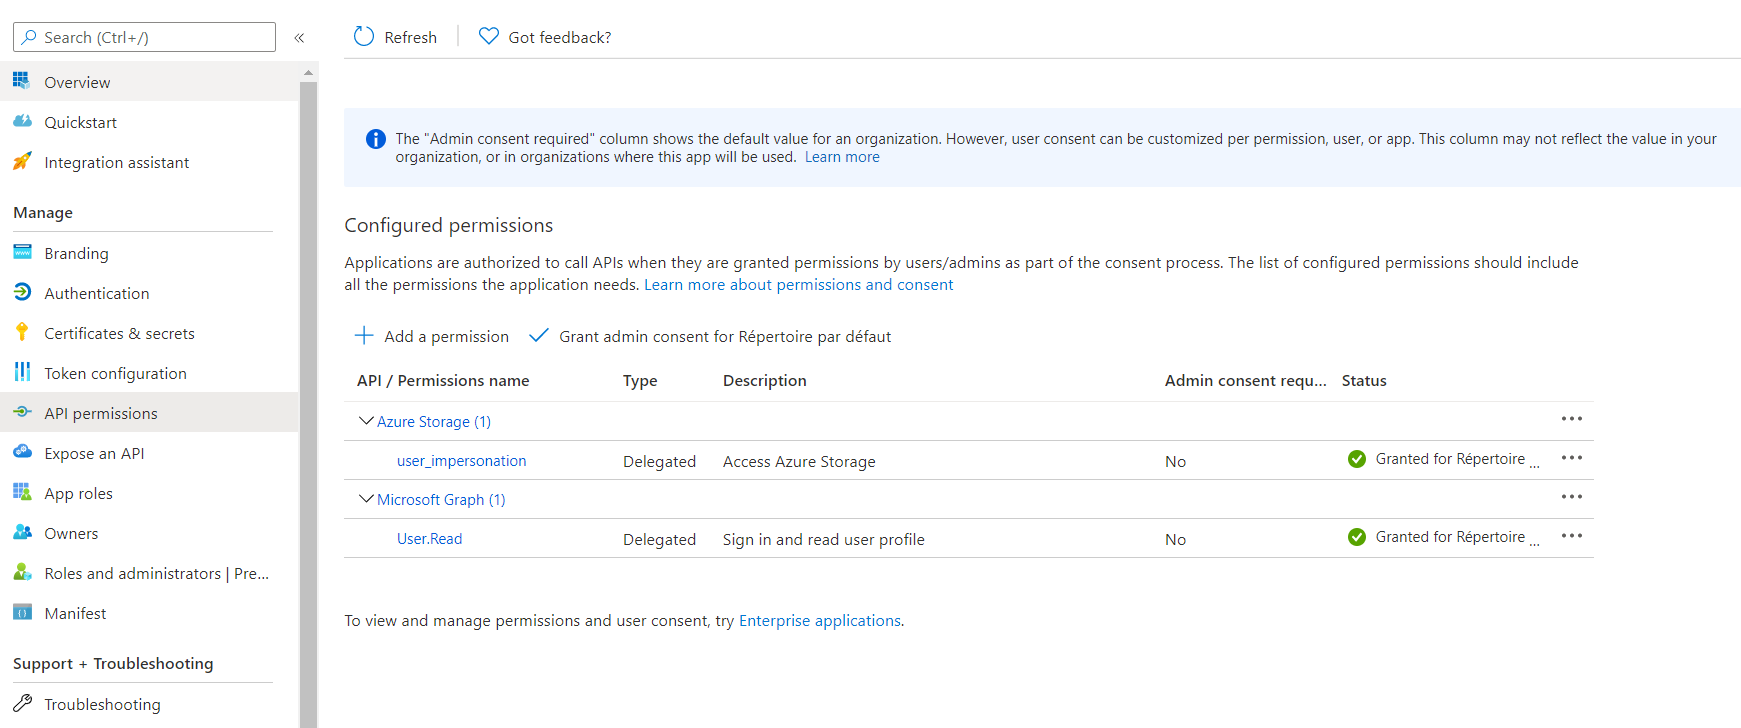Image resolution: width=1741 pixels, height=728 pixels.
Task: Click the Token configuration bars icon
Action: coord(22,372)
